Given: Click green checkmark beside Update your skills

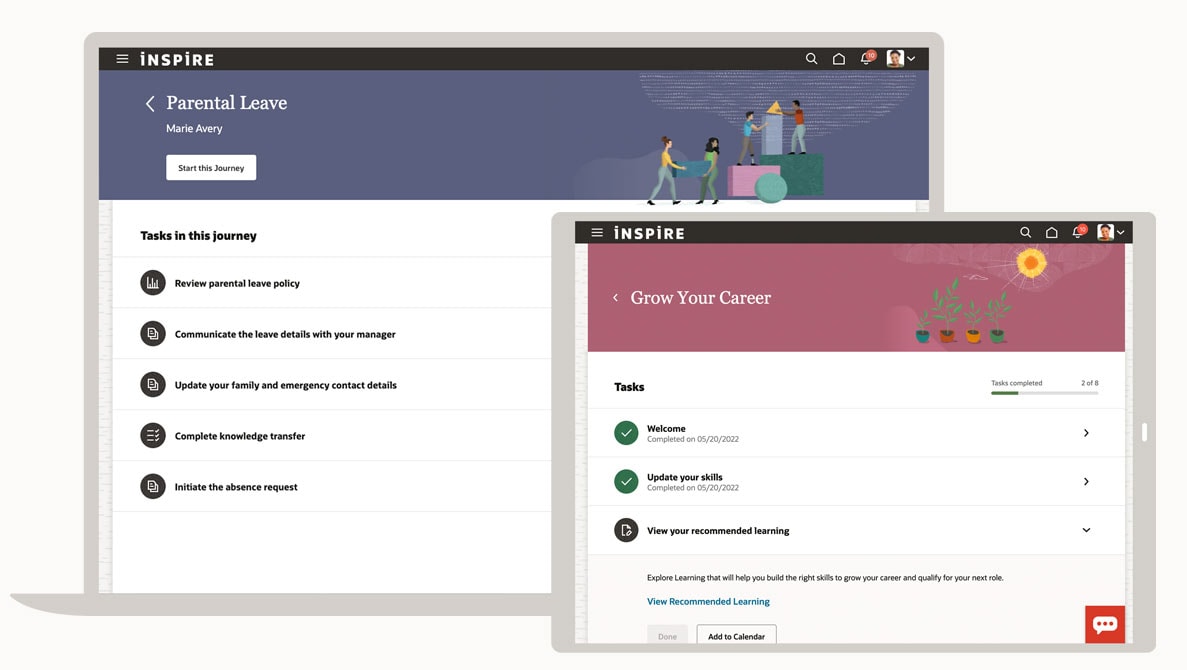Looking at the screenshot, I should (x=626, y=482).
